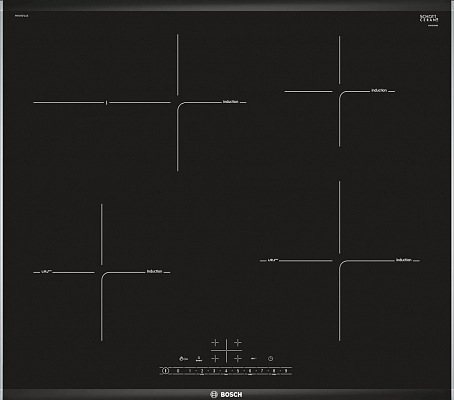Set power level 4 on slider

[226, 371]
